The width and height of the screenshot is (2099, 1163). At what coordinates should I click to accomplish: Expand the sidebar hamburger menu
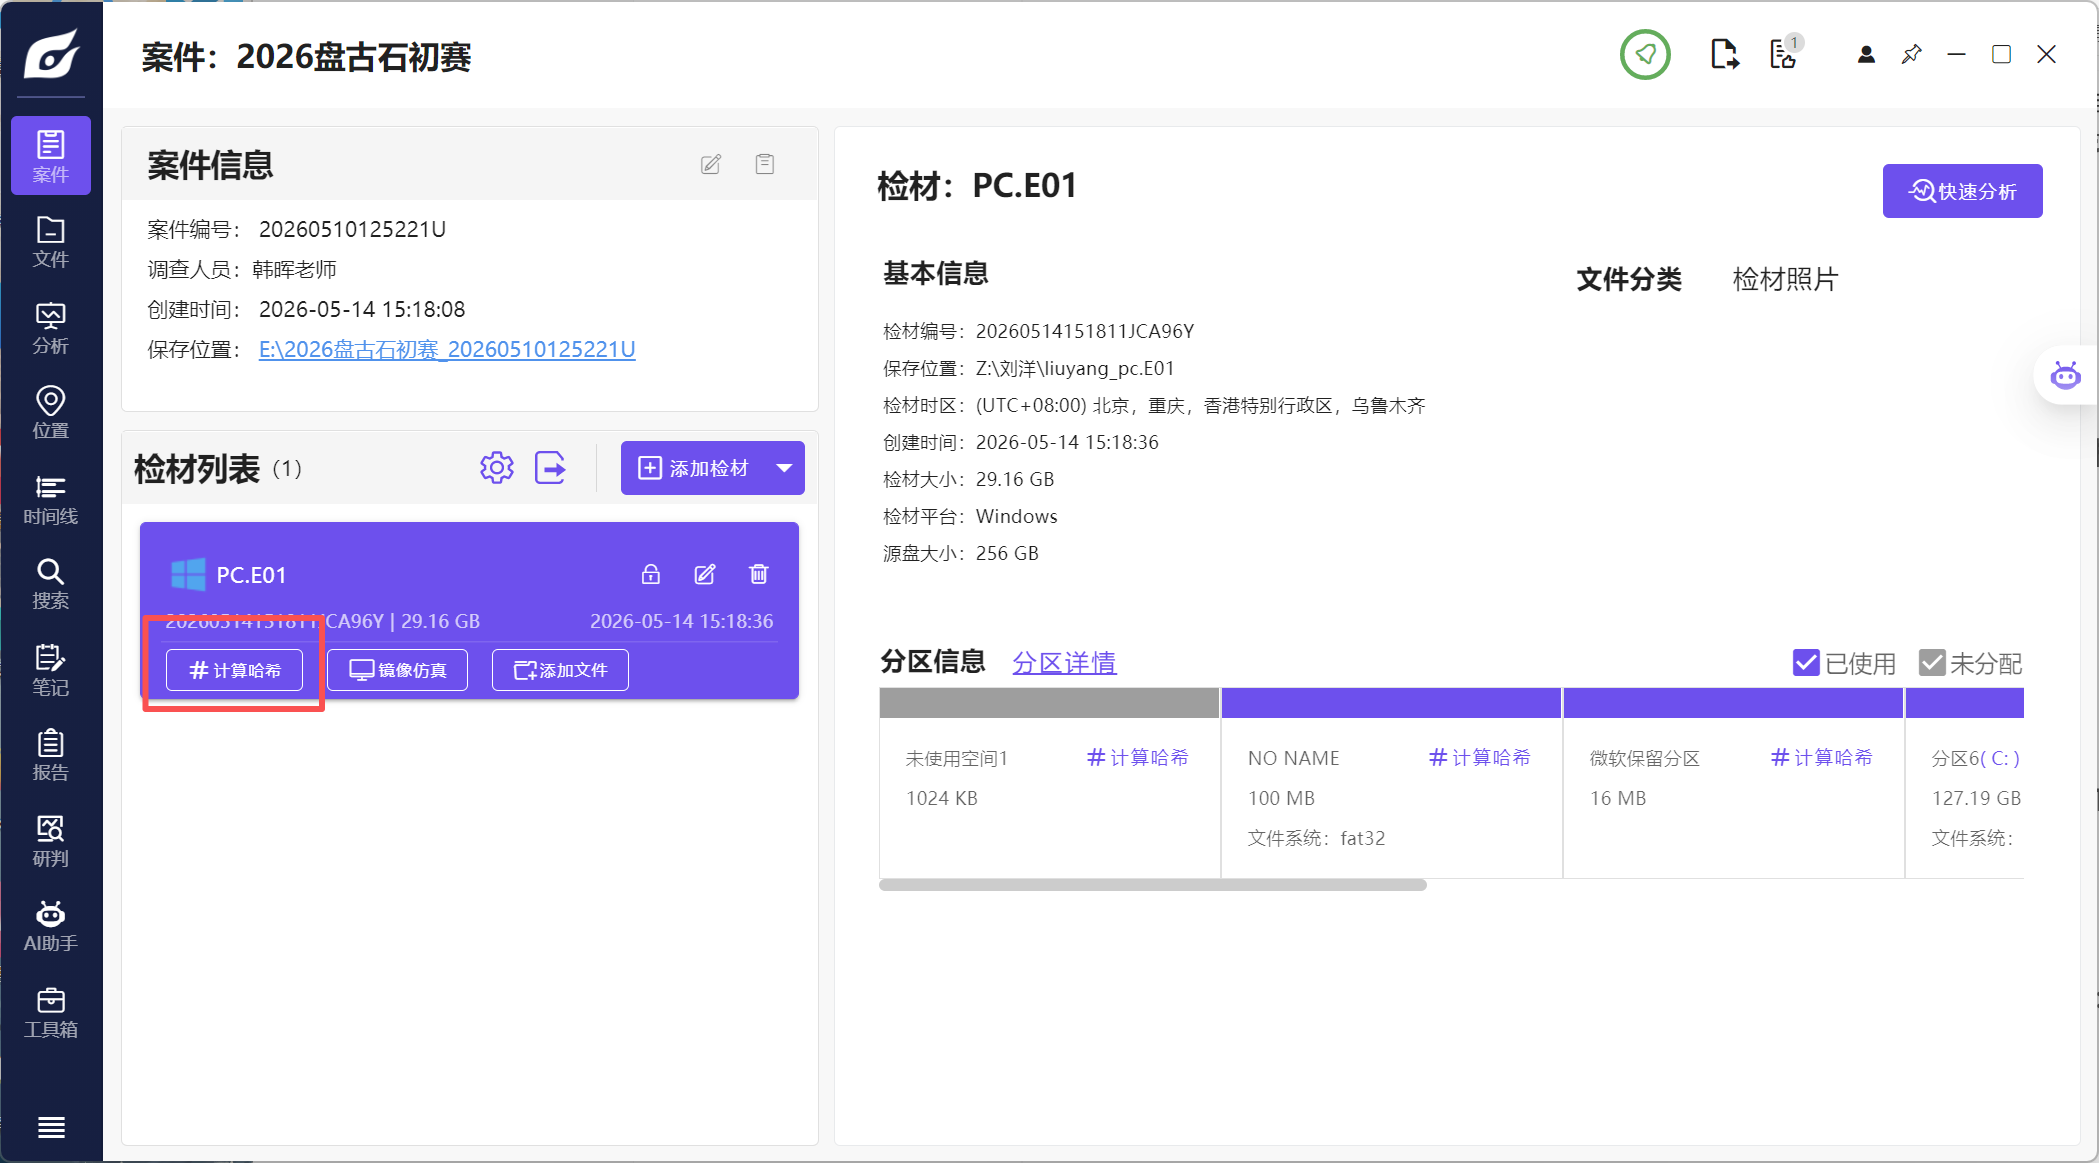click(51, 1127)
